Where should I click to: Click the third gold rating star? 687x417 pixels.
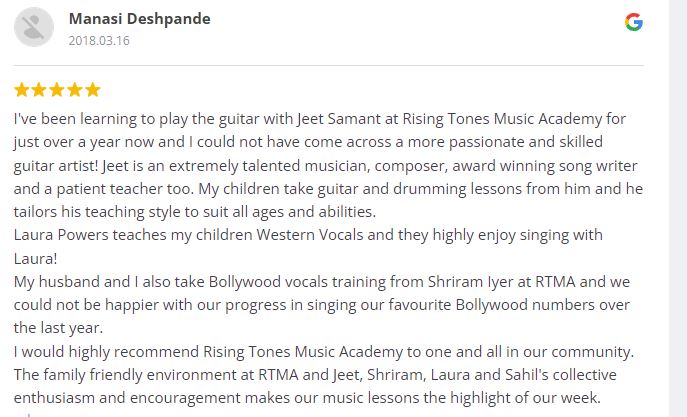tap(57, 90)
